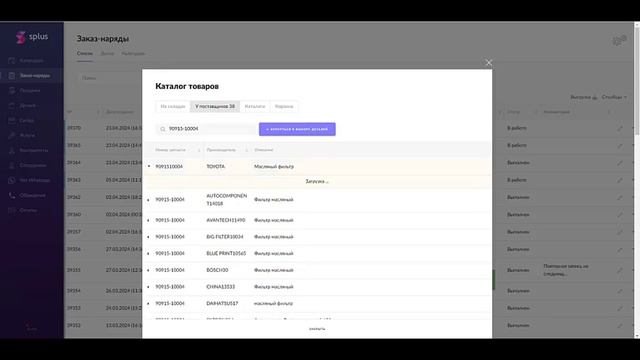Click the edit pencil for order 39363

[620, 180]
